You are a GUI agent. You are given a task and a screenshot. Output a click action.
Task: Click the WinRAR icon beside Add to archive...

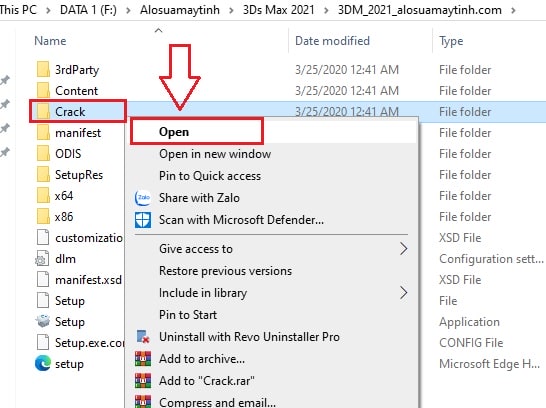click(143, 359)
